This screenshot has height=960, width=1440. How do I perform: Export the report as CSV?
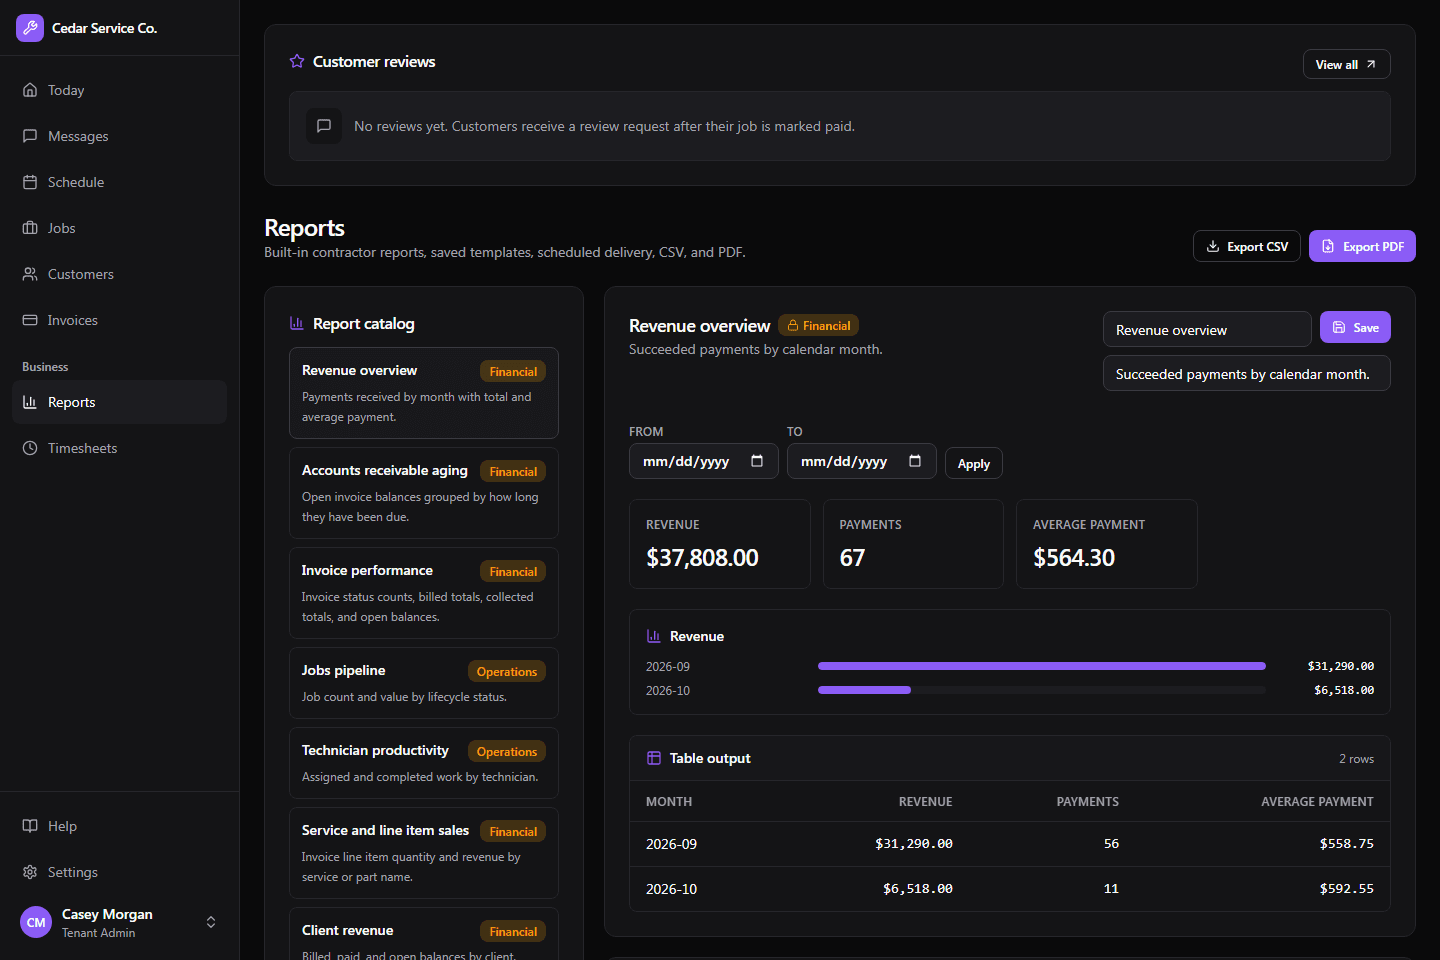[1247, 246]
